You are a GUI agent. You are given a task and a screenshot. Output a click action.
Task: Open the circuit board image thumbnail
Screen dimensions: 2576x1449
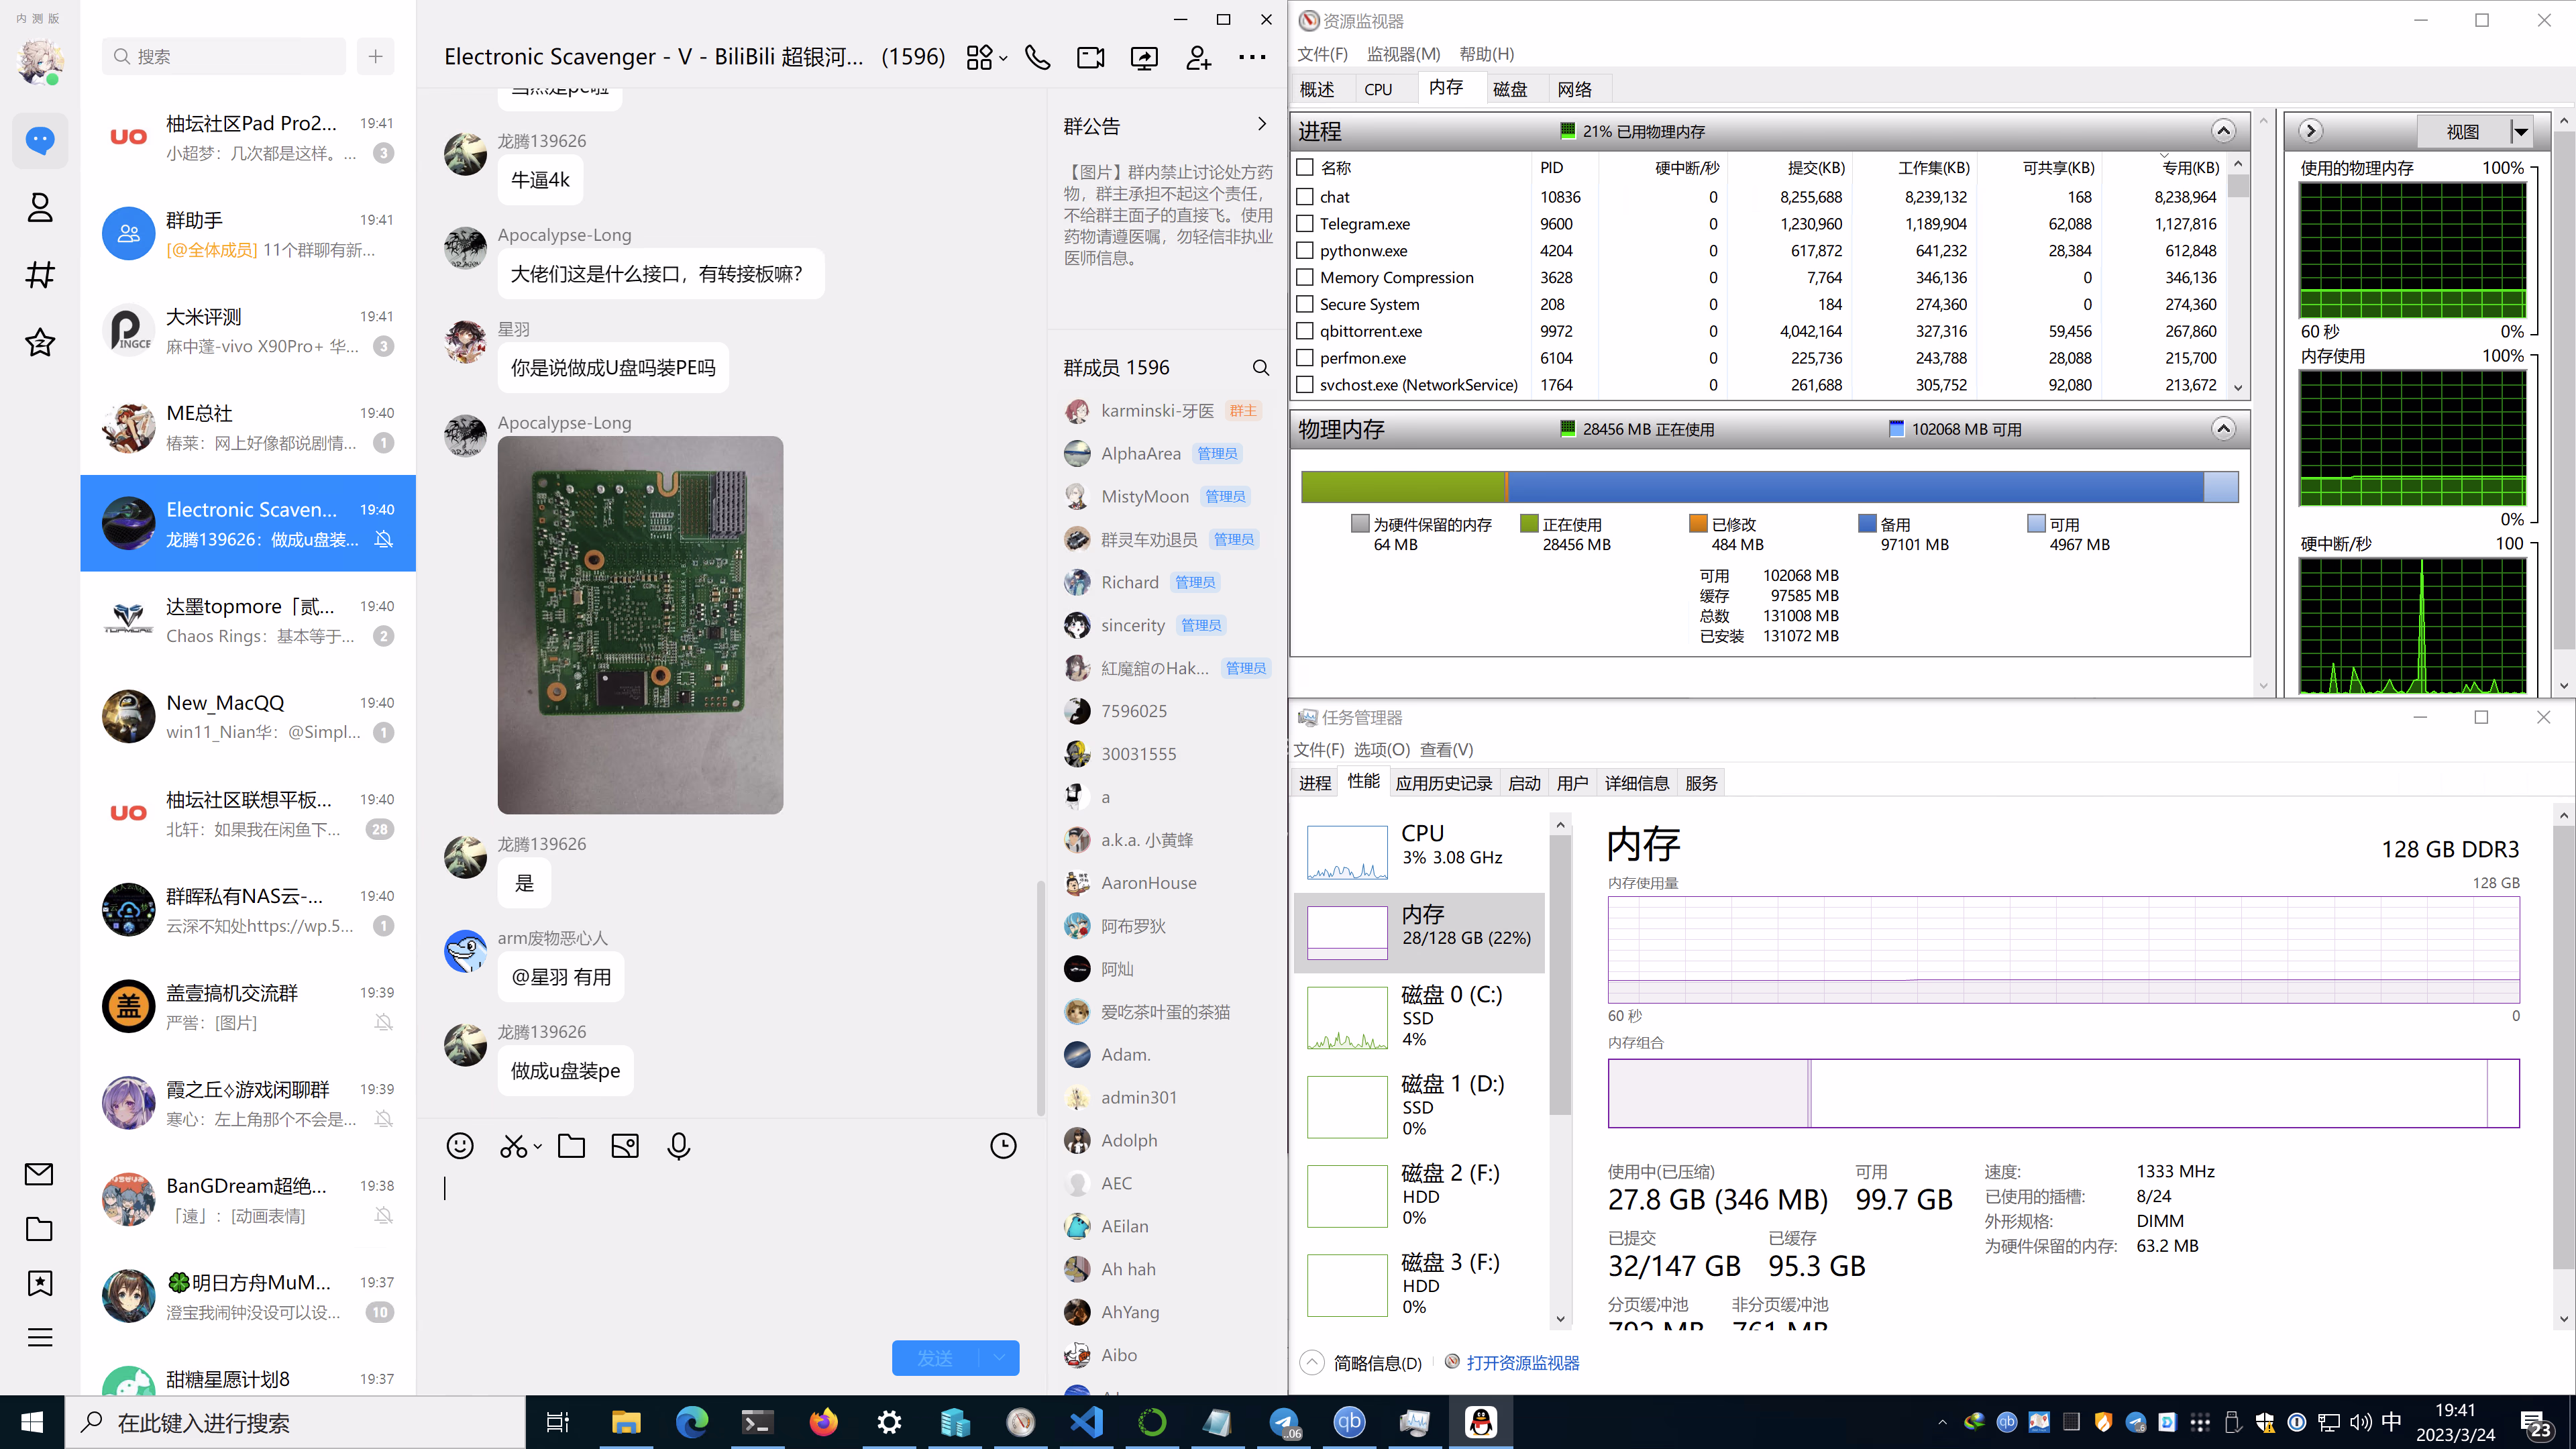pyautogui.click(x=640, y=625)
